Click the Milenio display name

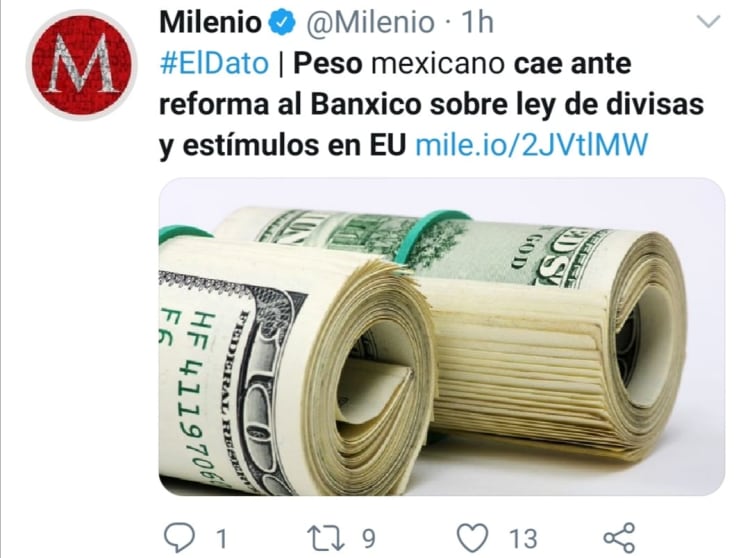(x=211, y=22)
